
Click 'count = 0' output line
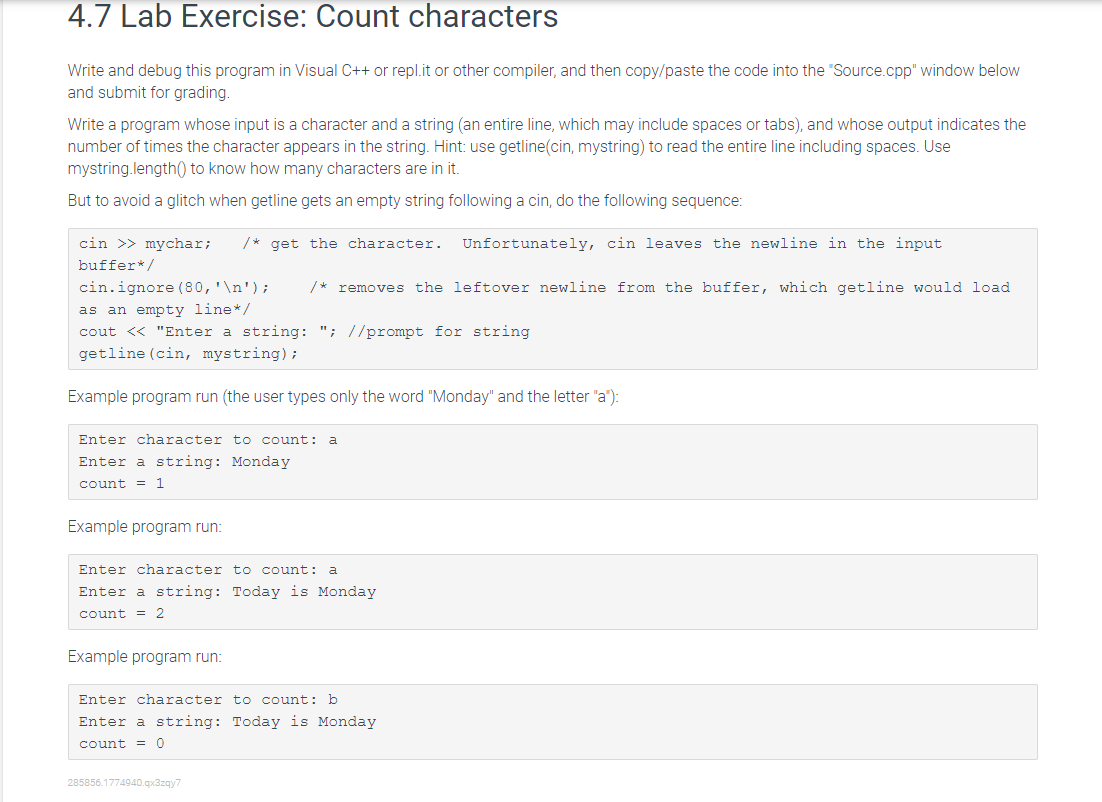point(121,744)
